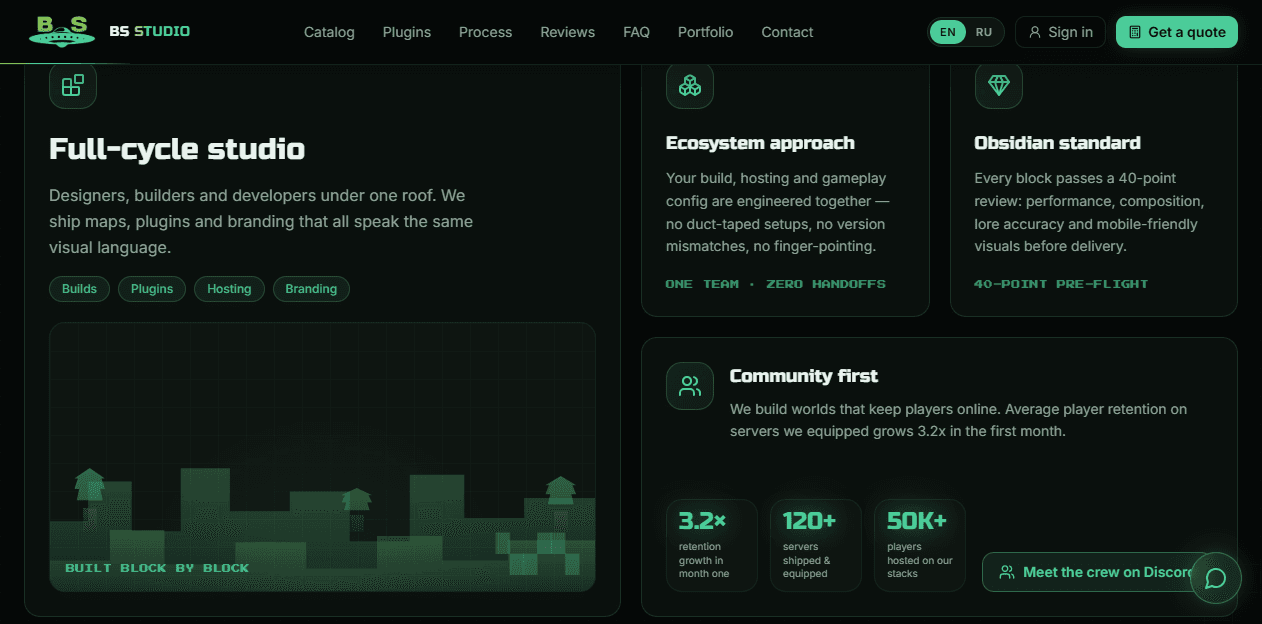Switch language to EN
This screenshot has height=624, width=1262.
(x=948, y=32)
